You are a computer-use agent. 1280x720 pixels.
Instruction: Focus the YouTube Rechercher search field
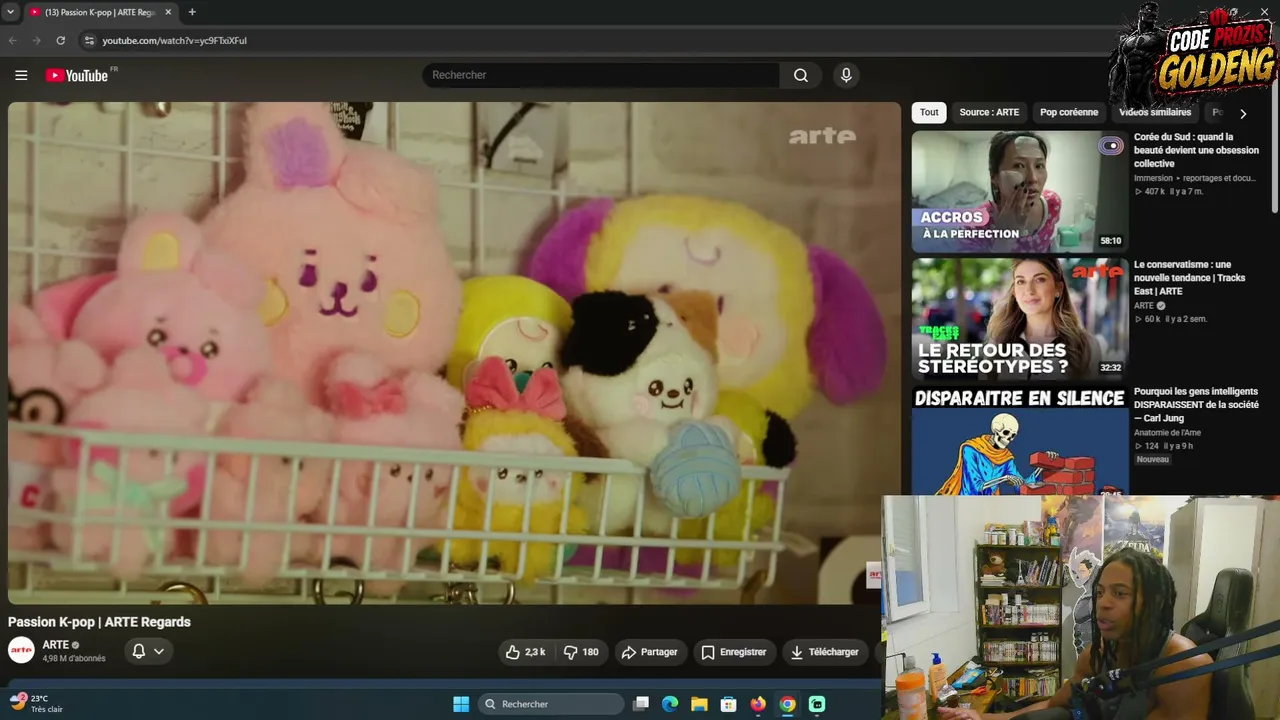pyautogui.click(x=601, y=75)
